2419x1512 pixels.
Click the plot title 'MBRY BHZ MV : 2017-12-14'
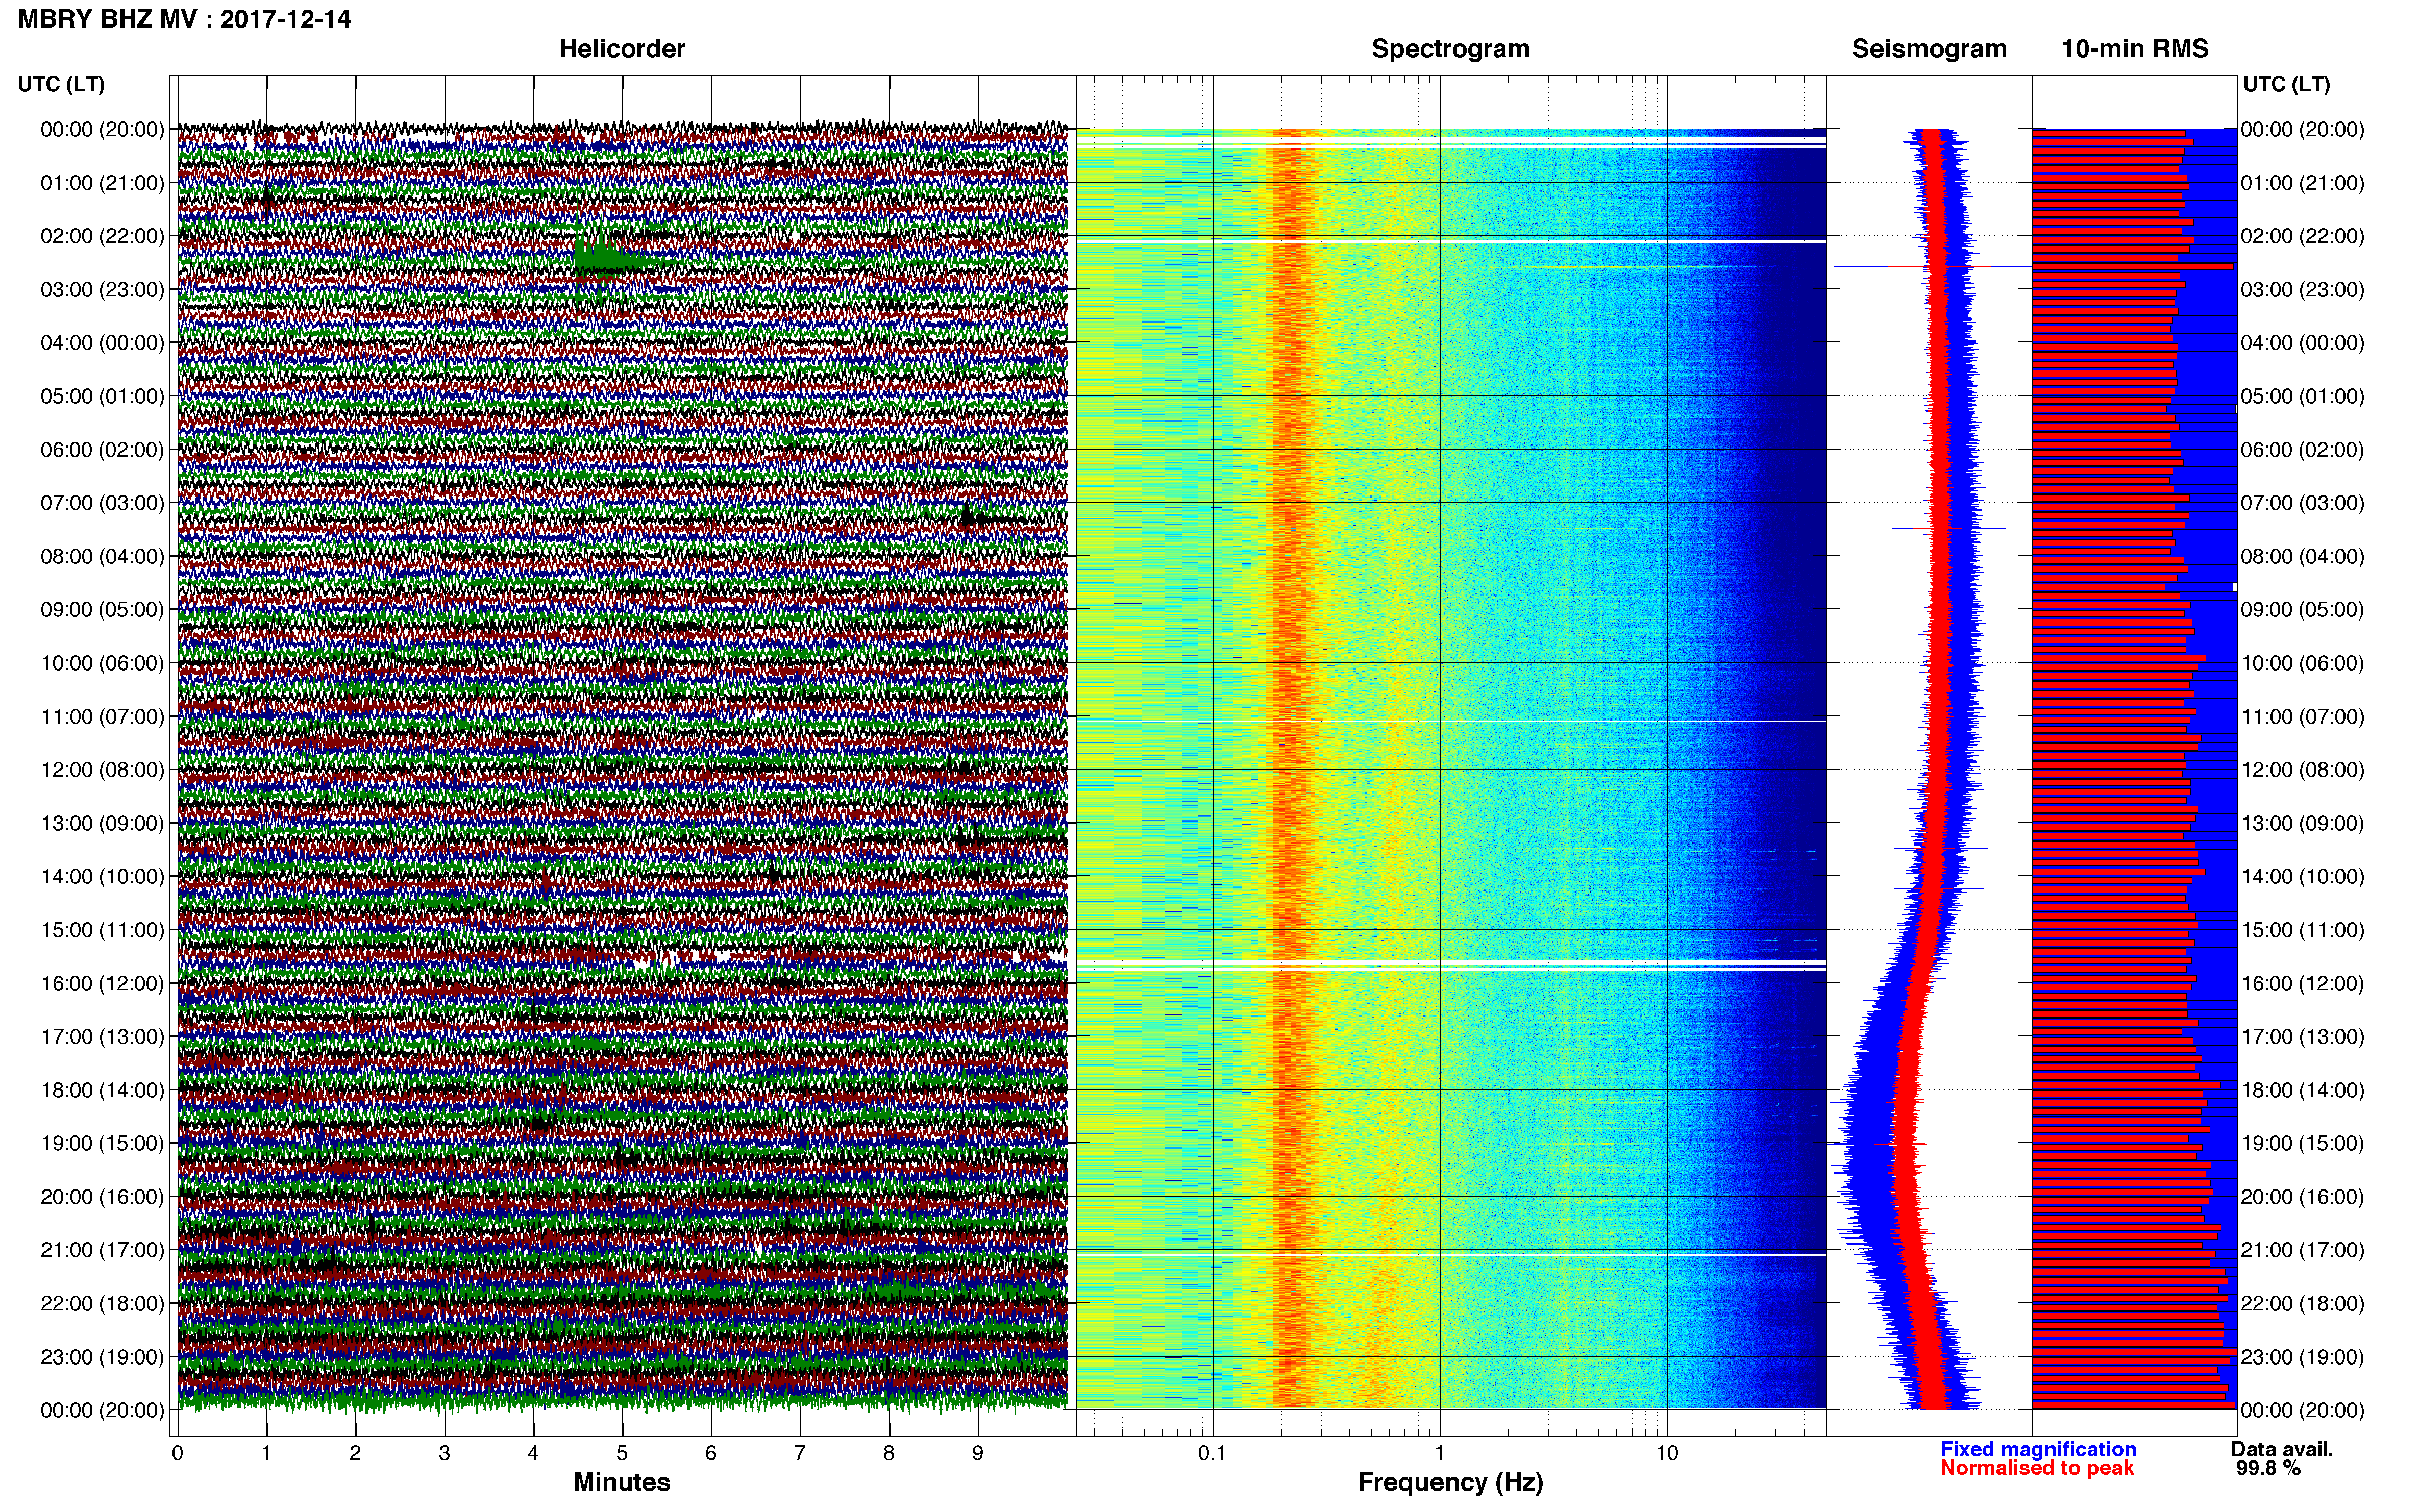click(x=184, y=19)
